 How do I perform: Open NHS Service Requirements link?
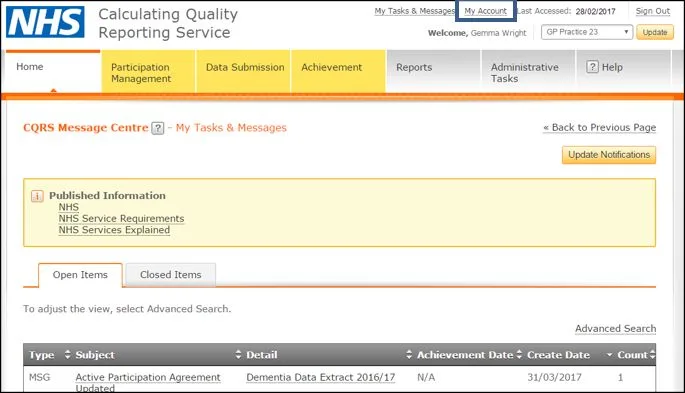tap(121, 218)
